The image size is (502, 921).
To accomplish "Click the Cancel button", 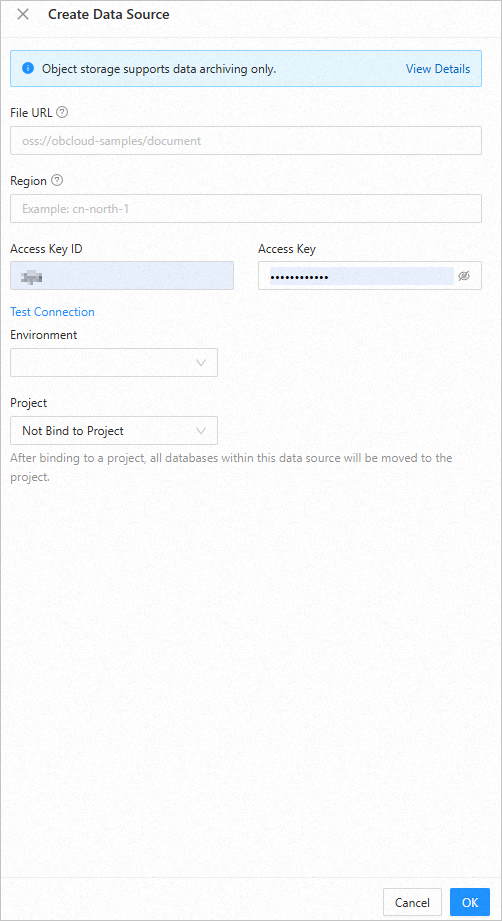I will click(412, 903).
